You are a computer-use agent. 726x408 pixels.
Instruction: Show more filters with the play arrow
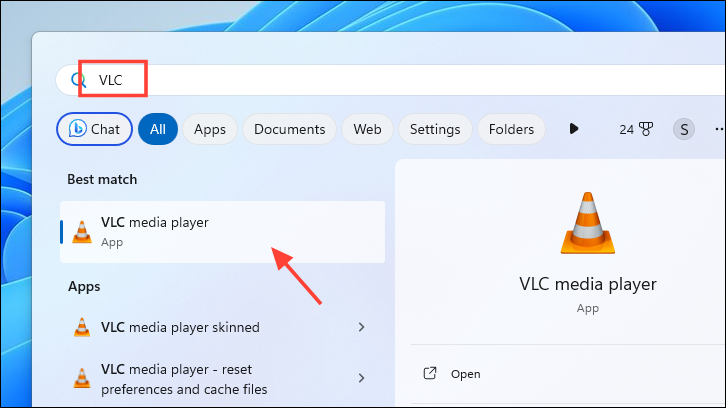(x=574, y=129)
